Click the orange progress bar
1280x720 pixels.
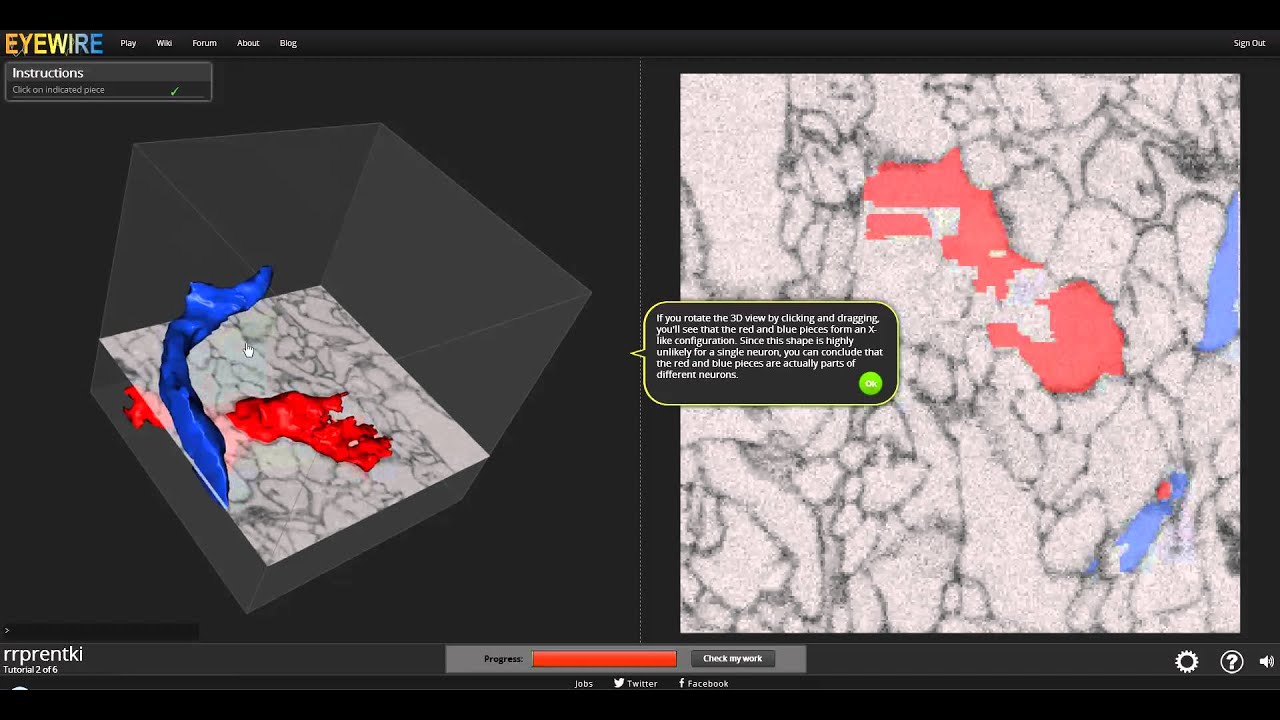point(605,659)
